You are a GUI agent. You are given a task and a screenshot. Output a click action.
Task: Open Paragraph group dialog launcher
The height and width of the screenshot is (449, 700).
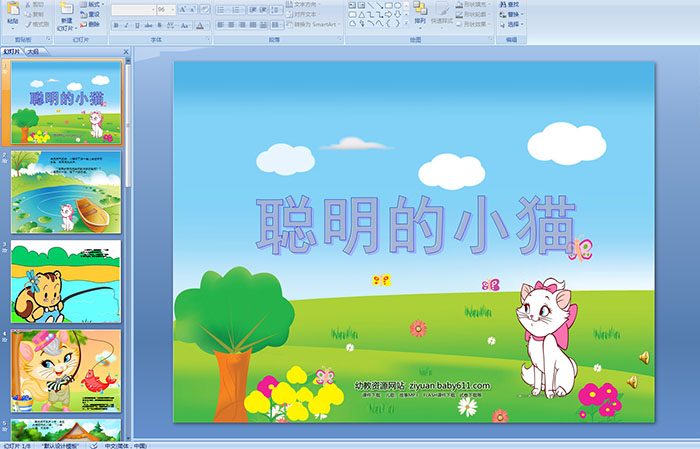tap(340, 40)
